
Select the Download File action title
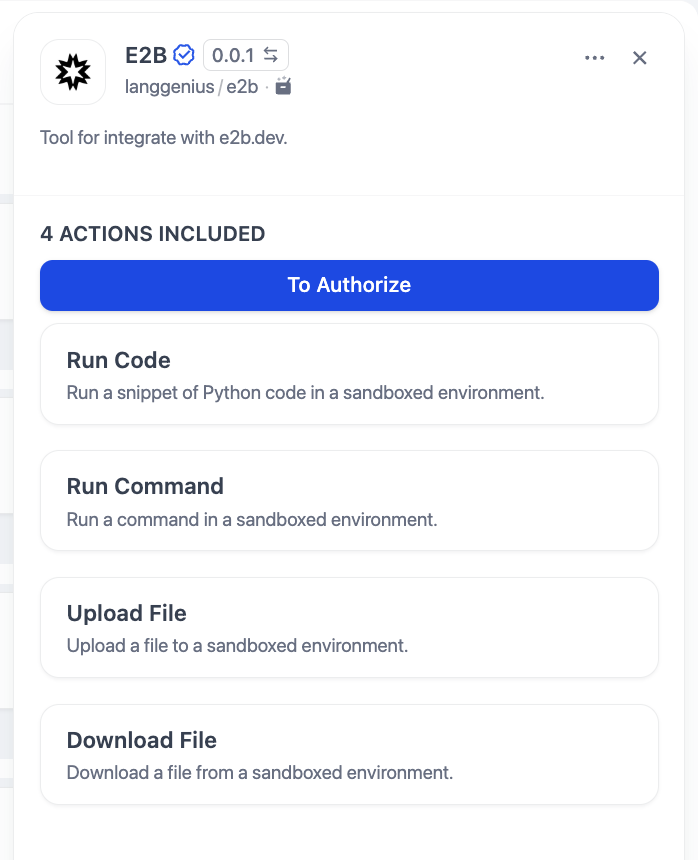(141, 740)
